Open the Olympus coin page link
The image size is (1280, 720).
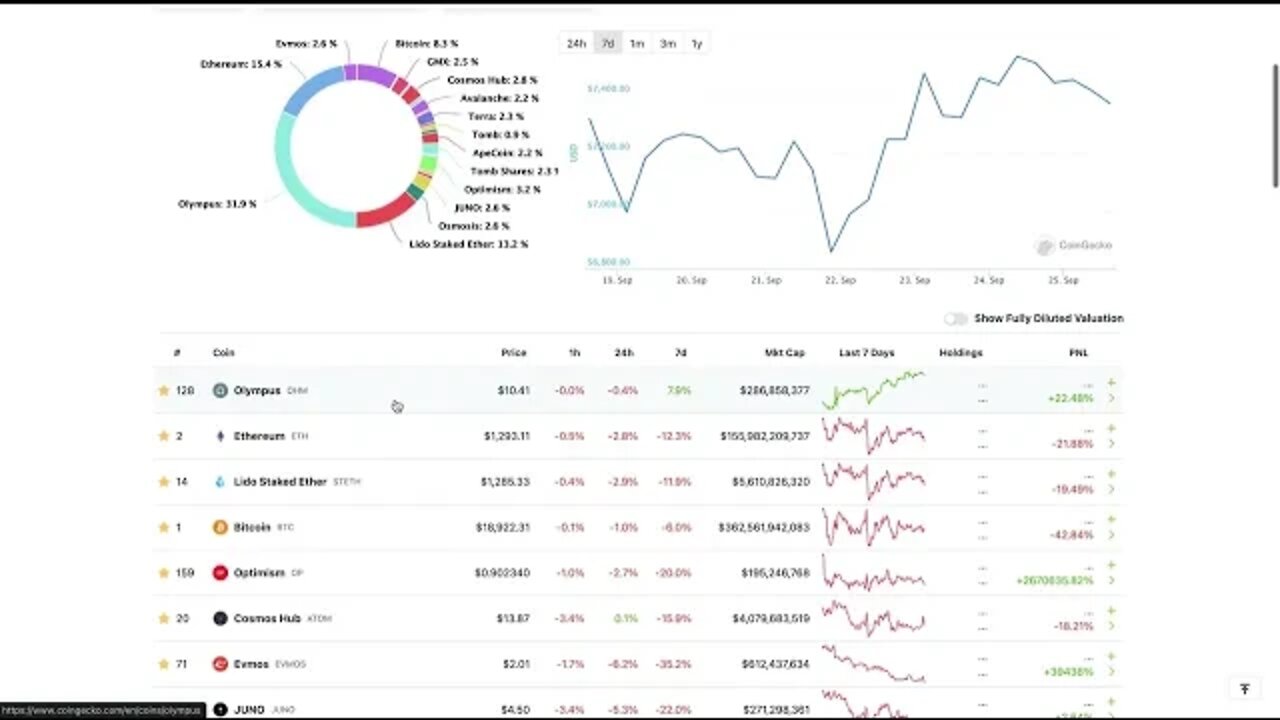pyautogui.click(x=257, y=390)
